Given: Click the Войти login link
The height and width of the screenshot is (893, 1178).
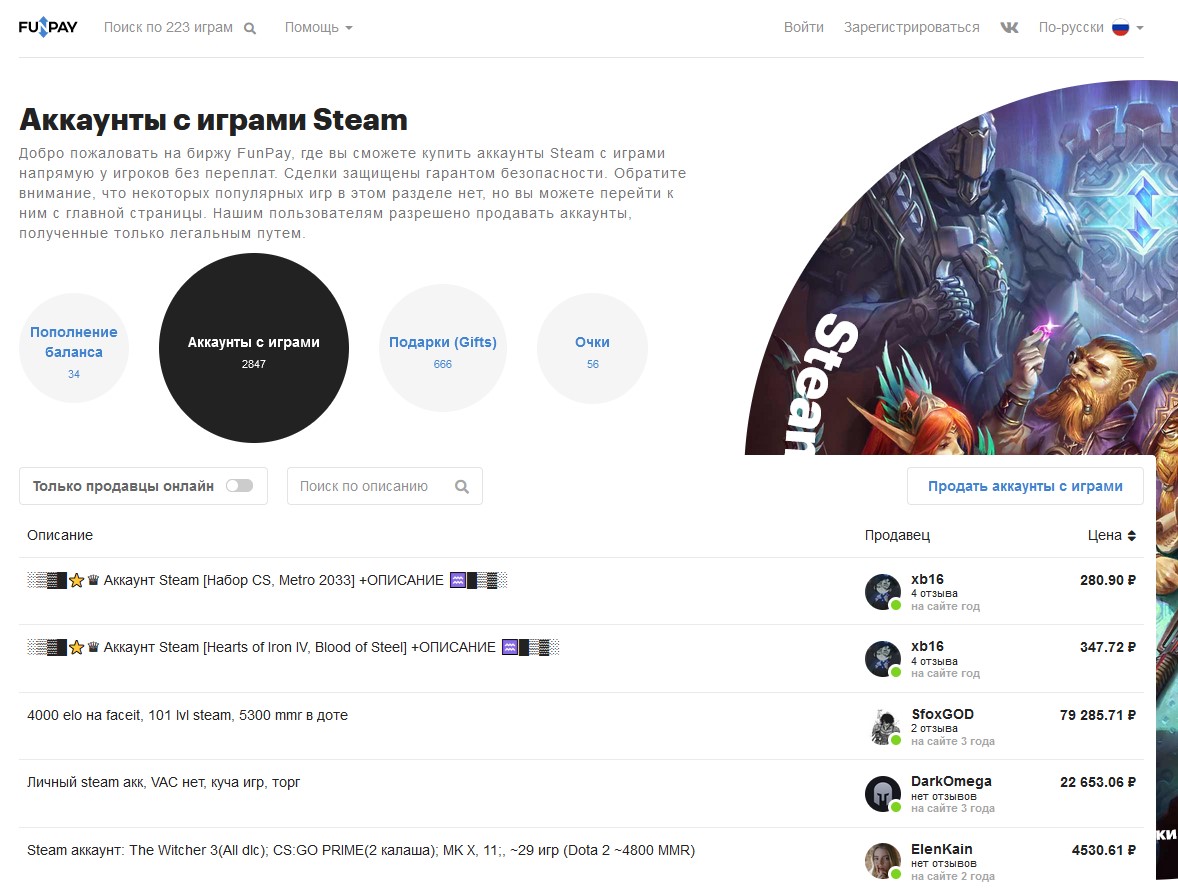Looking at the screenshot, I should (804, 28).
